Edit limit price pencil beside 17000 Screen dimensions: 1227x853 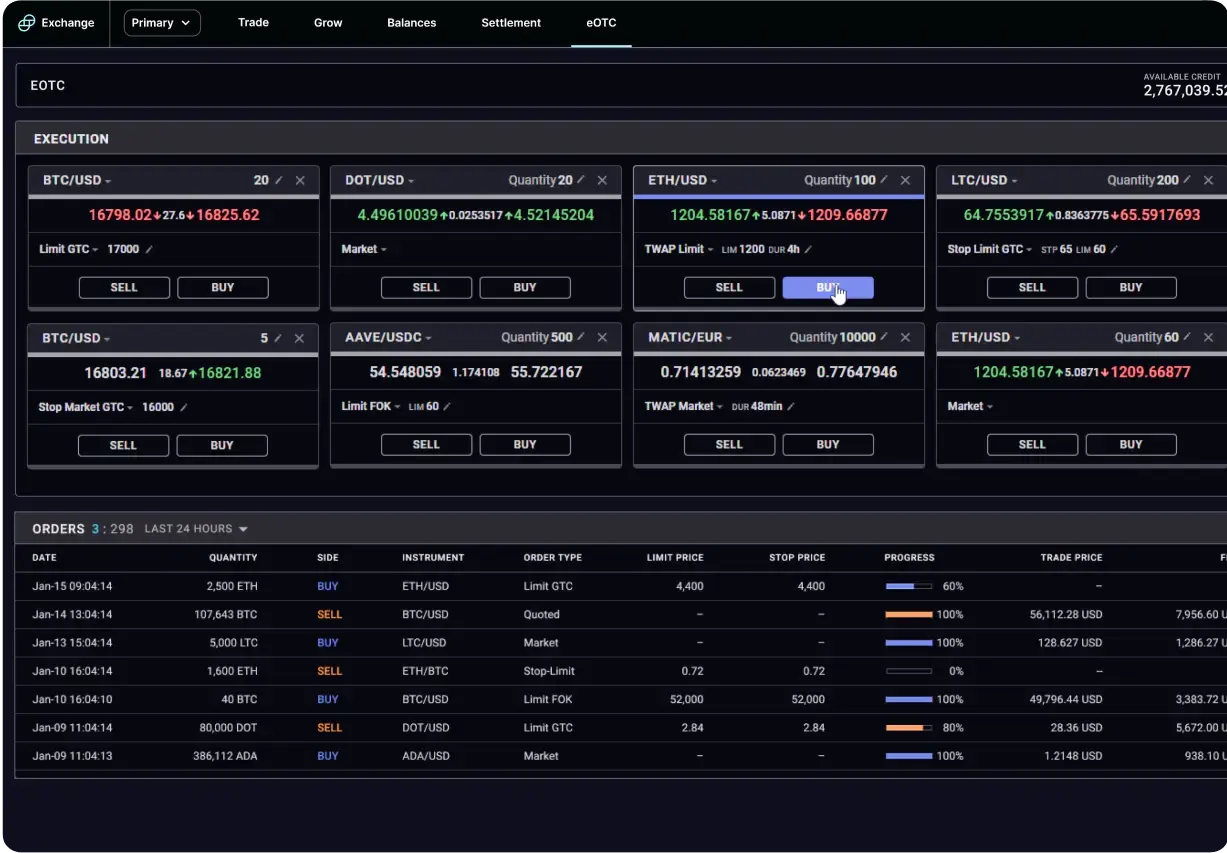pos(150,249)
